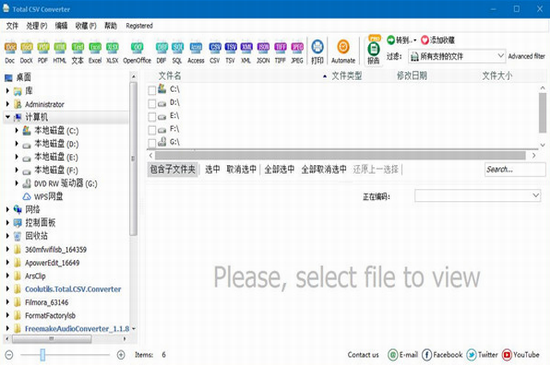This screenshot has height=365, width=550.
Task: Open the YouTube link
Action: [521, 355]
